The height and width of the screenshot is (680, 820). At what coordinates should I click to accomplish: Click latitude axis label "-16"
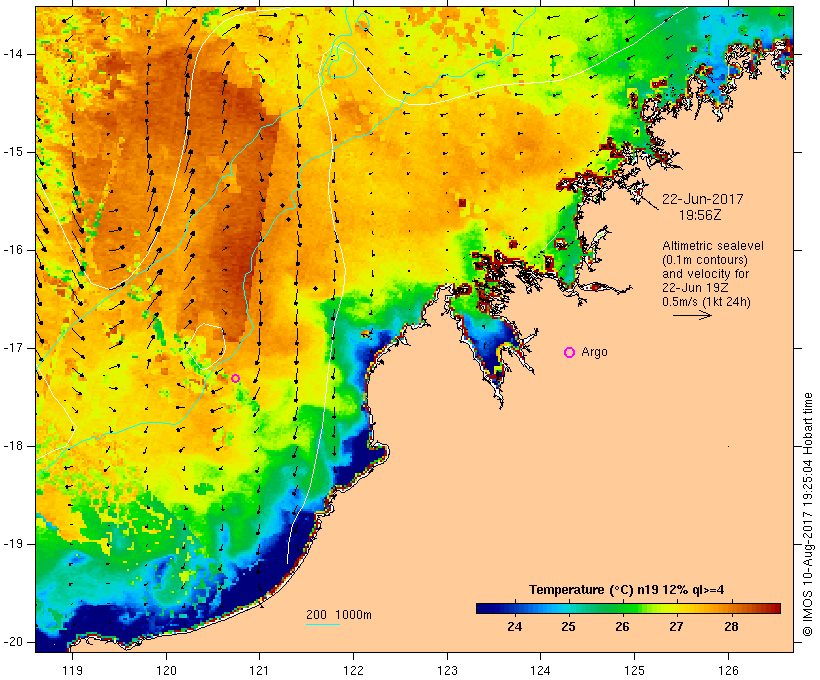13,250
